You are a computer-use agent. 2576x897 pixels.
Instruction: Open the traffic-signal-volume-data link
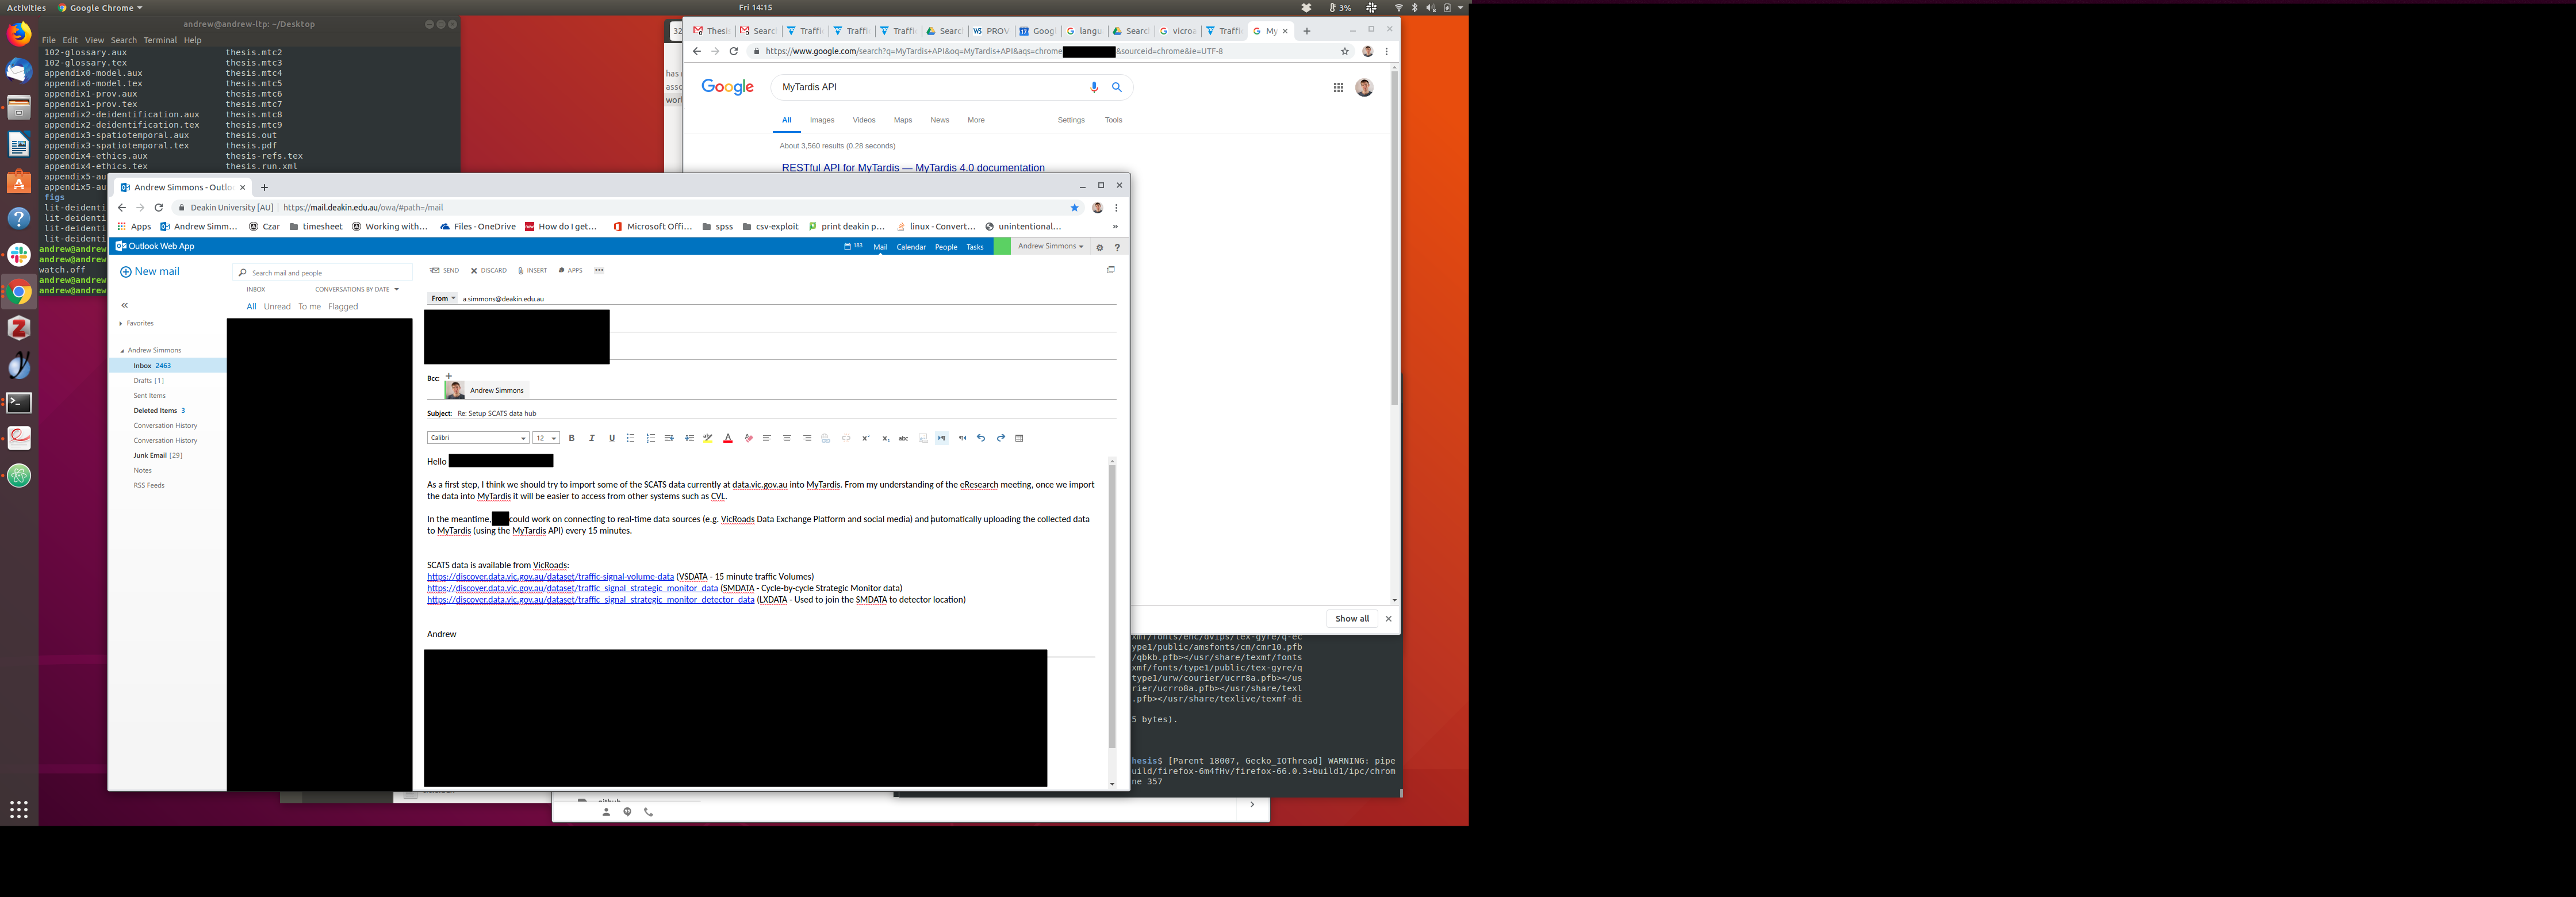point(550,577)
